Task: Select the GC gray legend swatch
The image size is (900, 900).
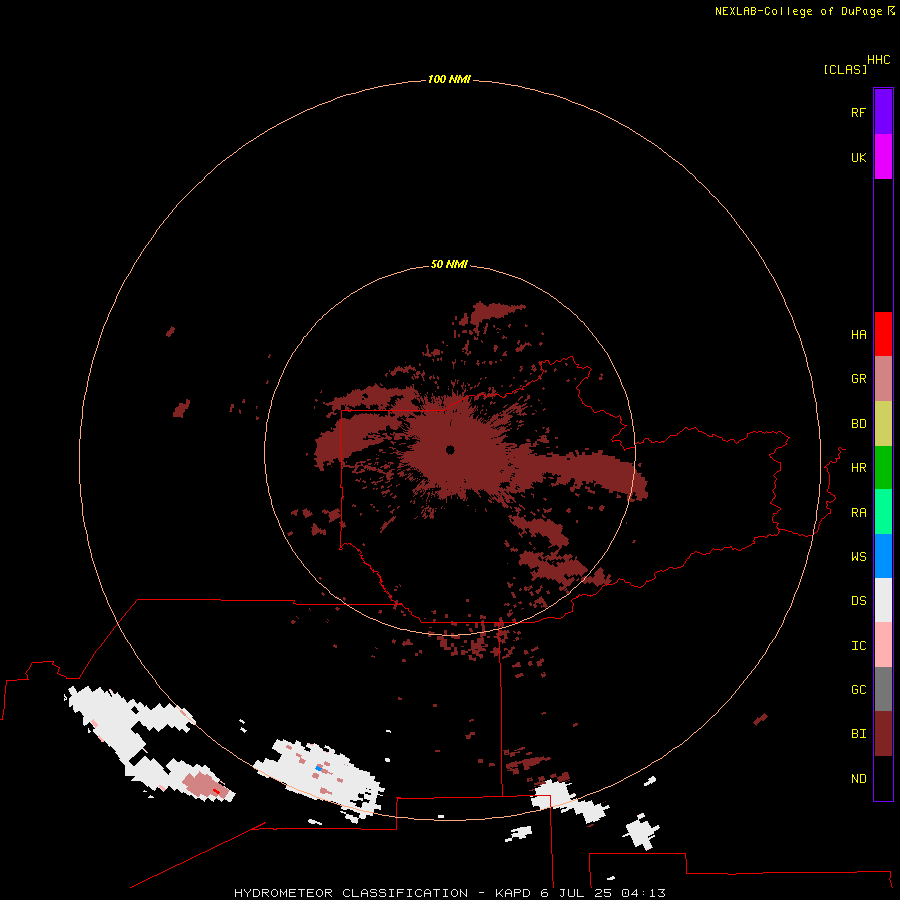Action: click(x=883, y=689)
